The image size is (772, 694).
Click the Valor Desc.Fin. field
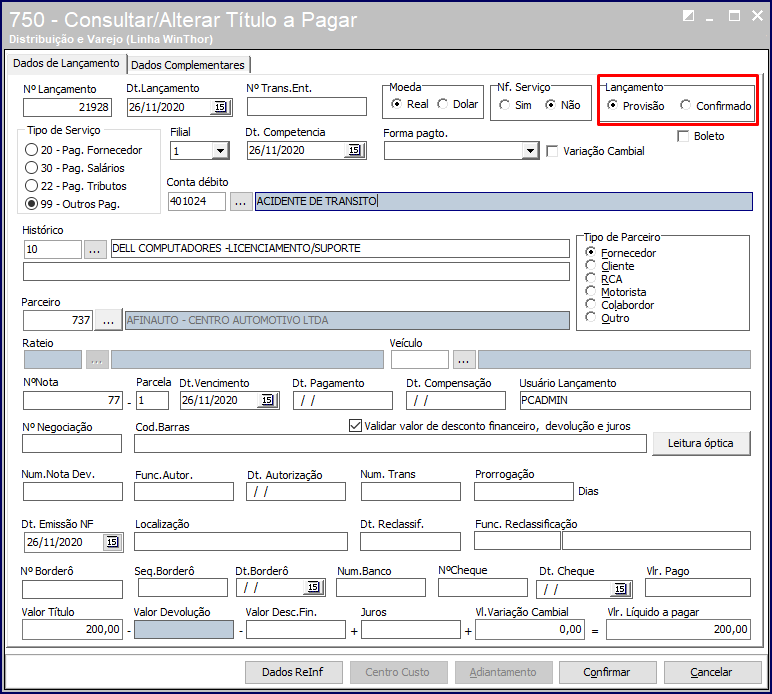[296, 630]
